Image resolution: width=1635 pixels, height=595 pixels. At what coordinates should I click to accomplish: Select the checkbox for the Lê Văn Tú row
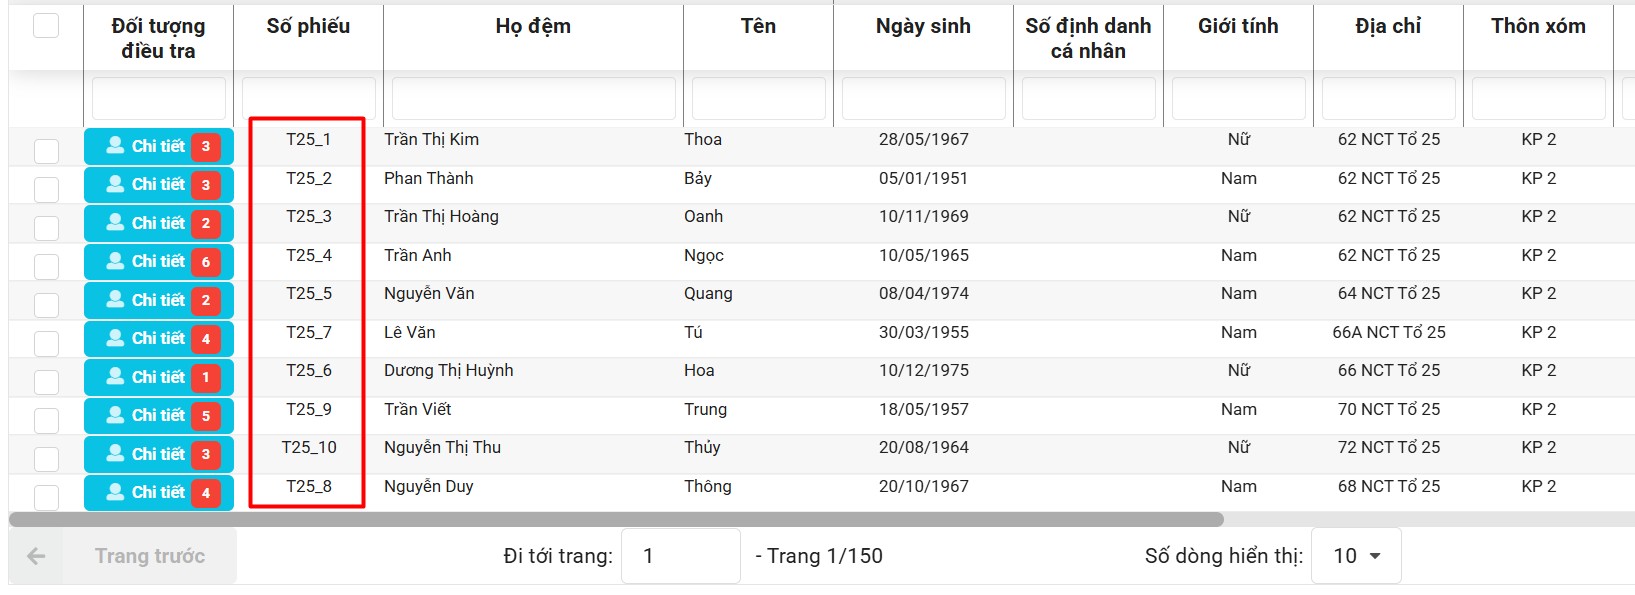[46, 343]
